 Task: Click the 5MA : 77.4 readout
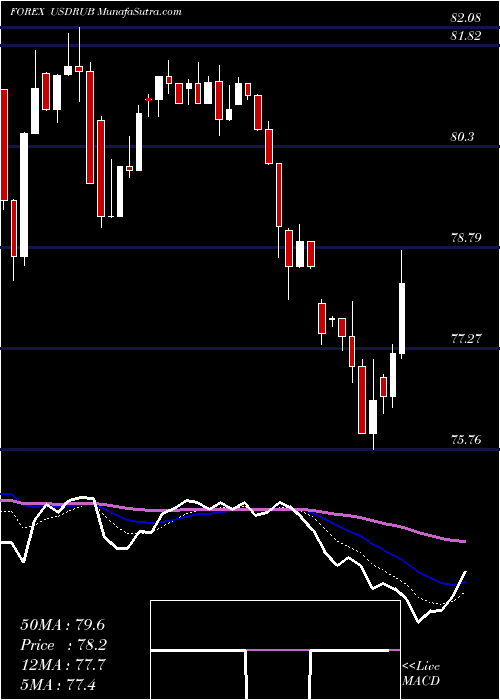58,685
